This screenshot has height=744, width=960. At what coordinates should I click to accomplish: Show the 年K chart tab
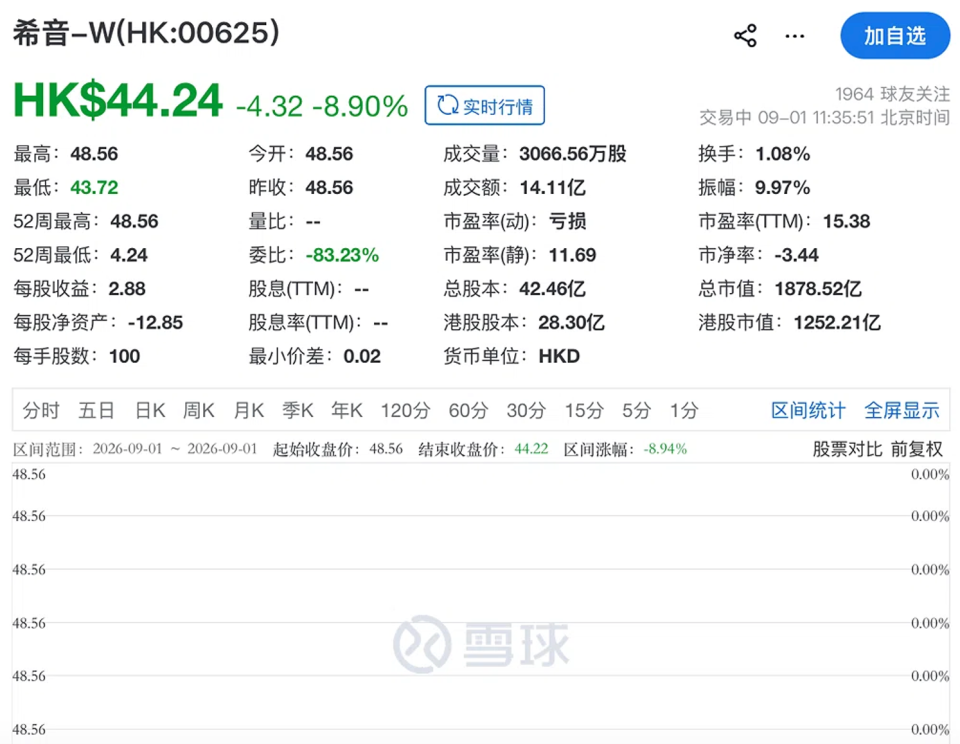pos(347,410)
